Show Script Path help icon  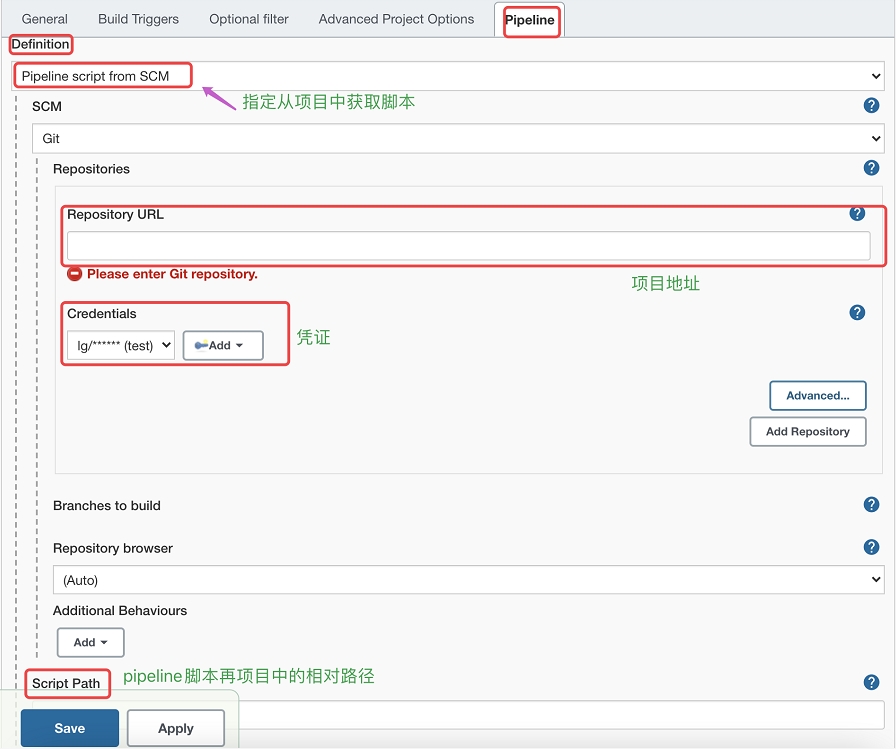[871, 683]
